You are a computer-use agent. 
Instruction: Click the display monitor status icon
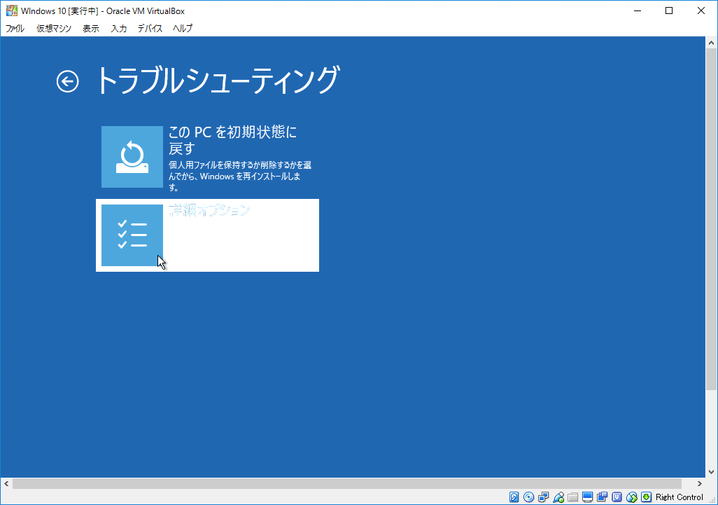click(x=587, y=497)
